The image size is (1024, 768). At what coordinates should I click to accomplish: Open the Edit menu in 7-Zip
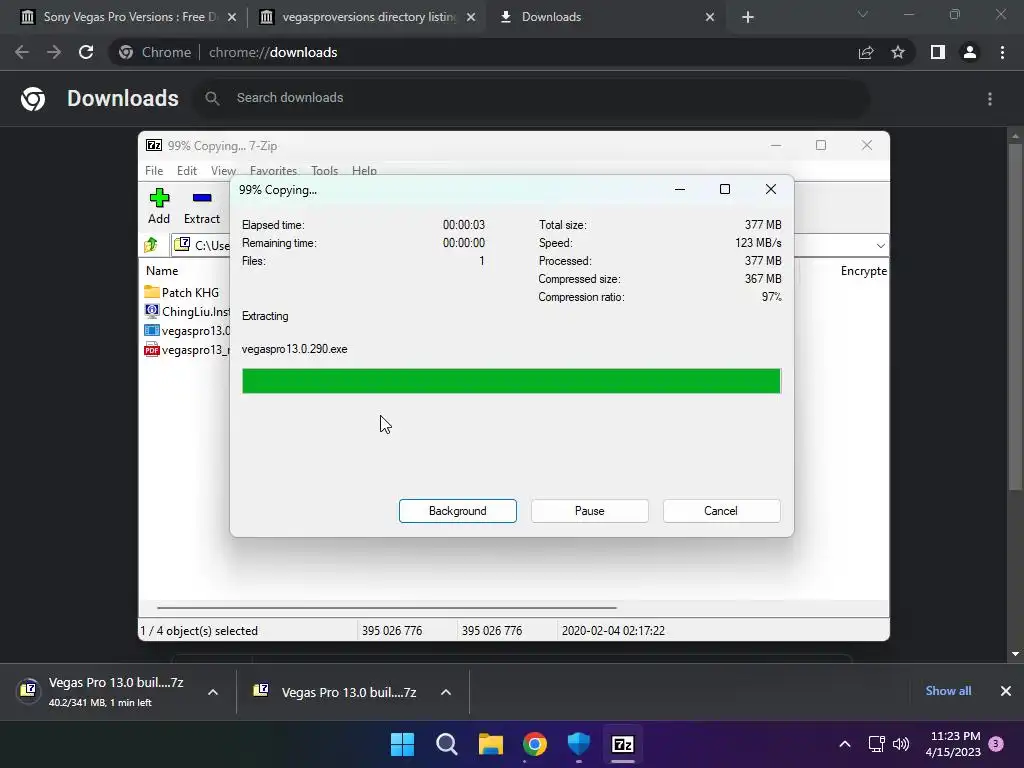click(187, 170)
